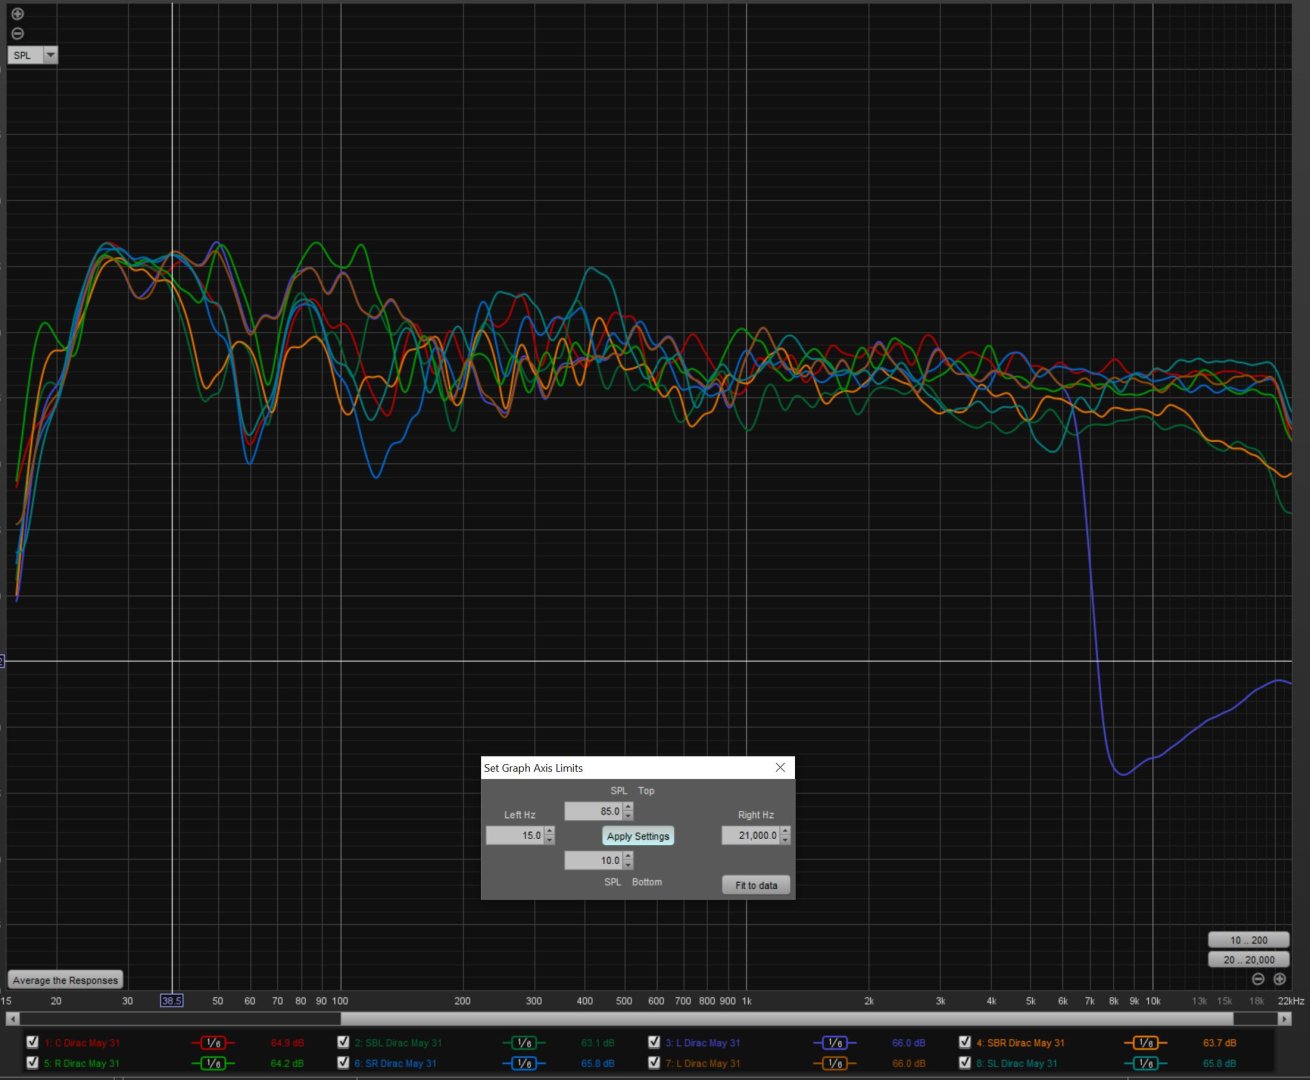Click left arrow of horizontal scrollbar
1310x1080 pixels.
pos(12,1019)
